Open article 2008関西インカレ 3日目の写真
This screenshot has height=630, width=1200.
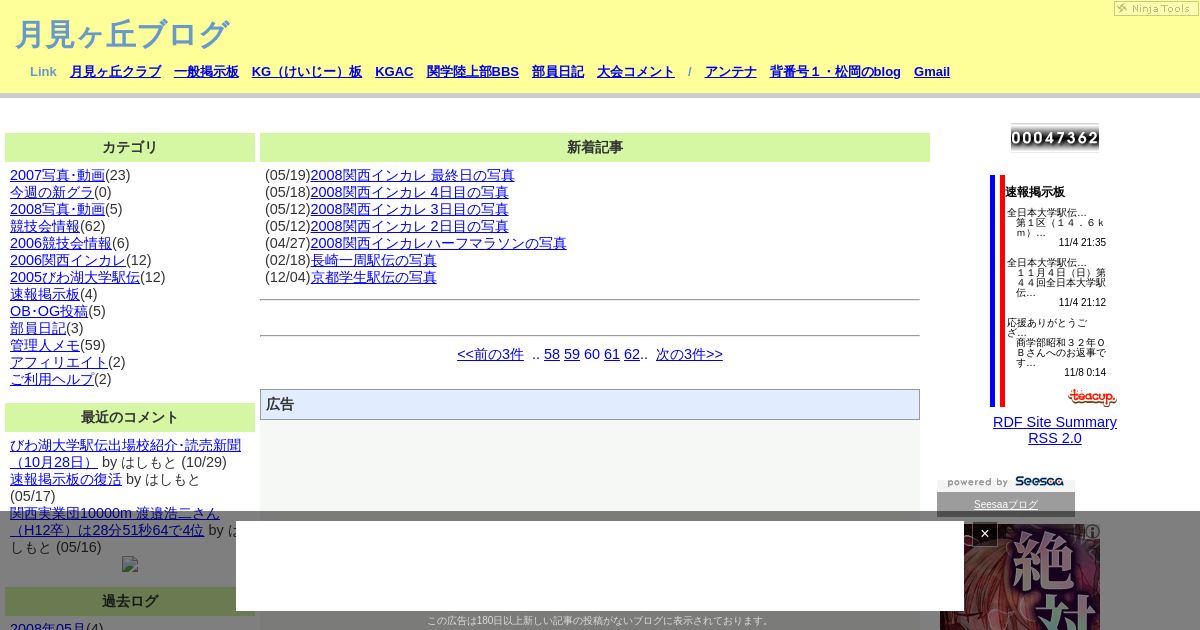pyautogui.click(x=409, y=209)
